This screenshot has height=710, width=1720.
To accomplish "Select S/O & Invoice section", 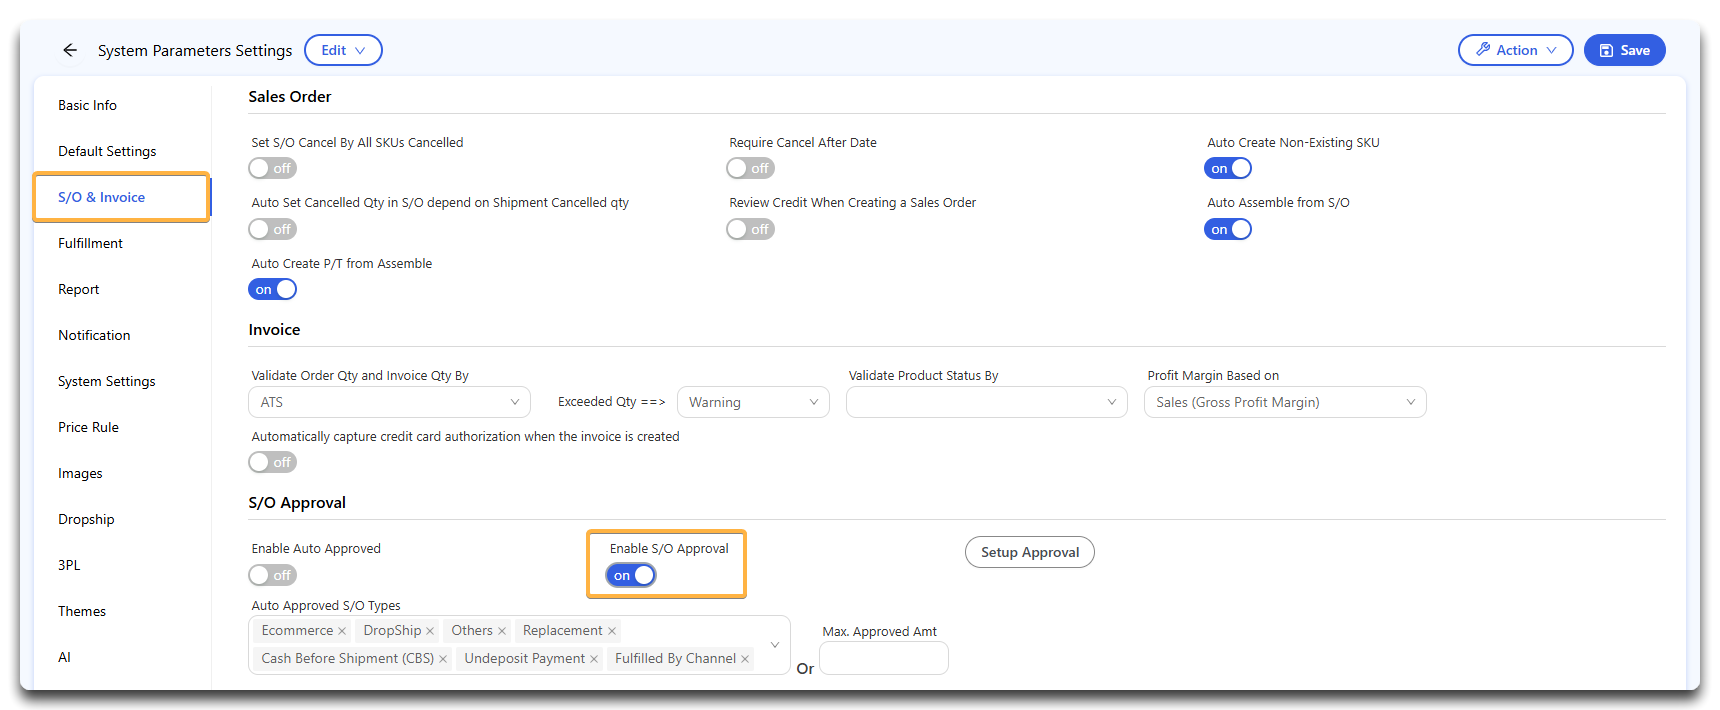I will [x=101, y=197].
